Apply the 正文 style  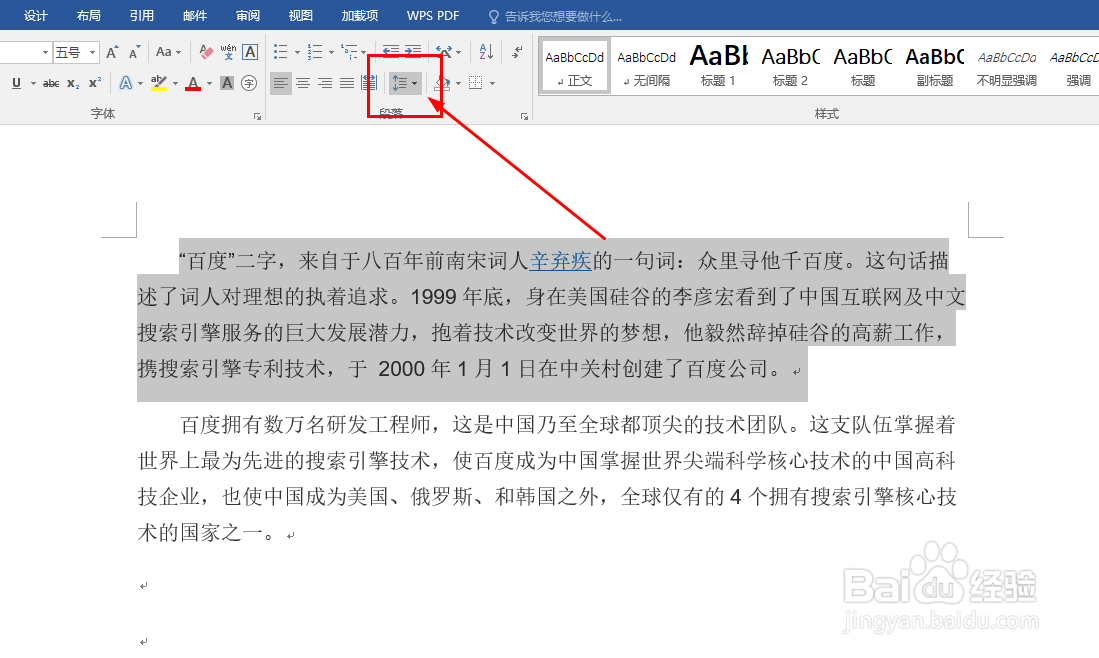point(575,67)
